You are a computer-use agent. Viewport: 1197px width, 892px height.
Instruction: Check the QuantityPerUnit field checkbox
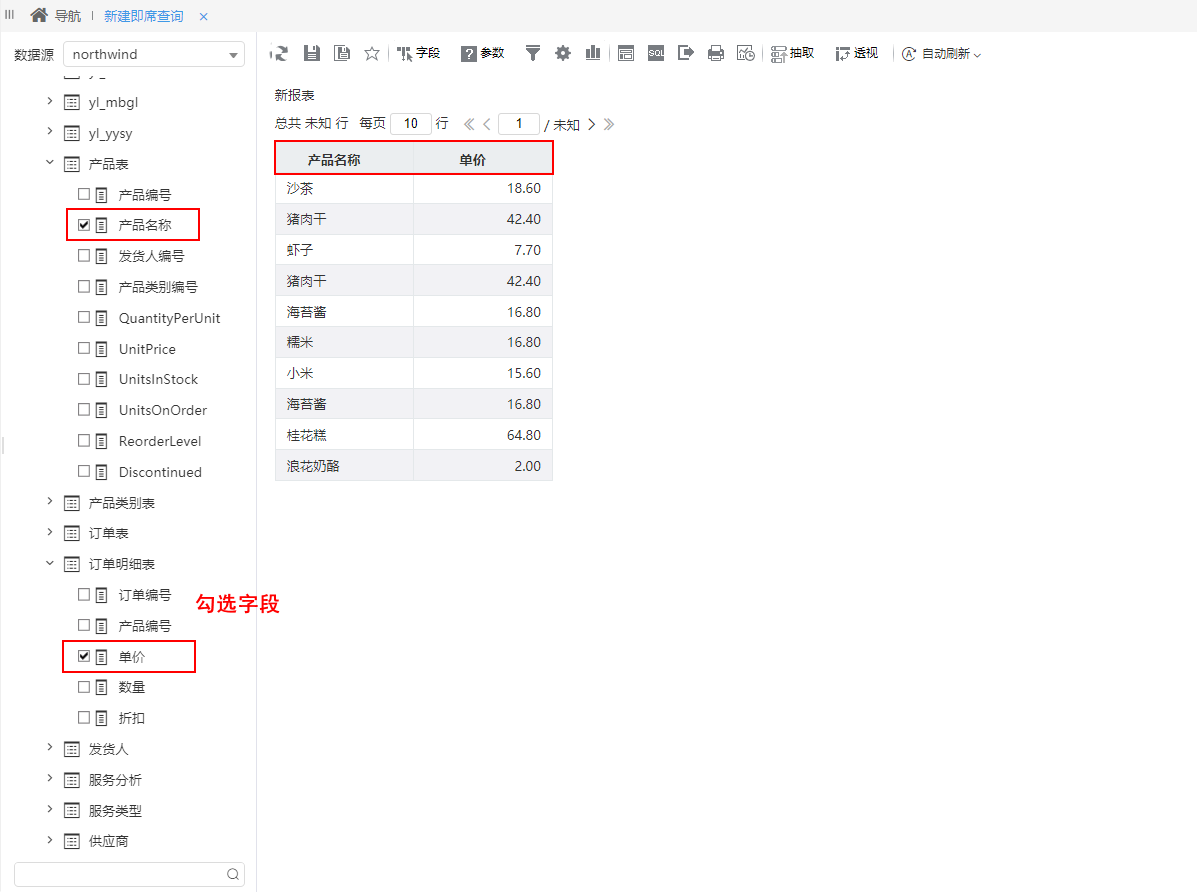coord(84,317)
